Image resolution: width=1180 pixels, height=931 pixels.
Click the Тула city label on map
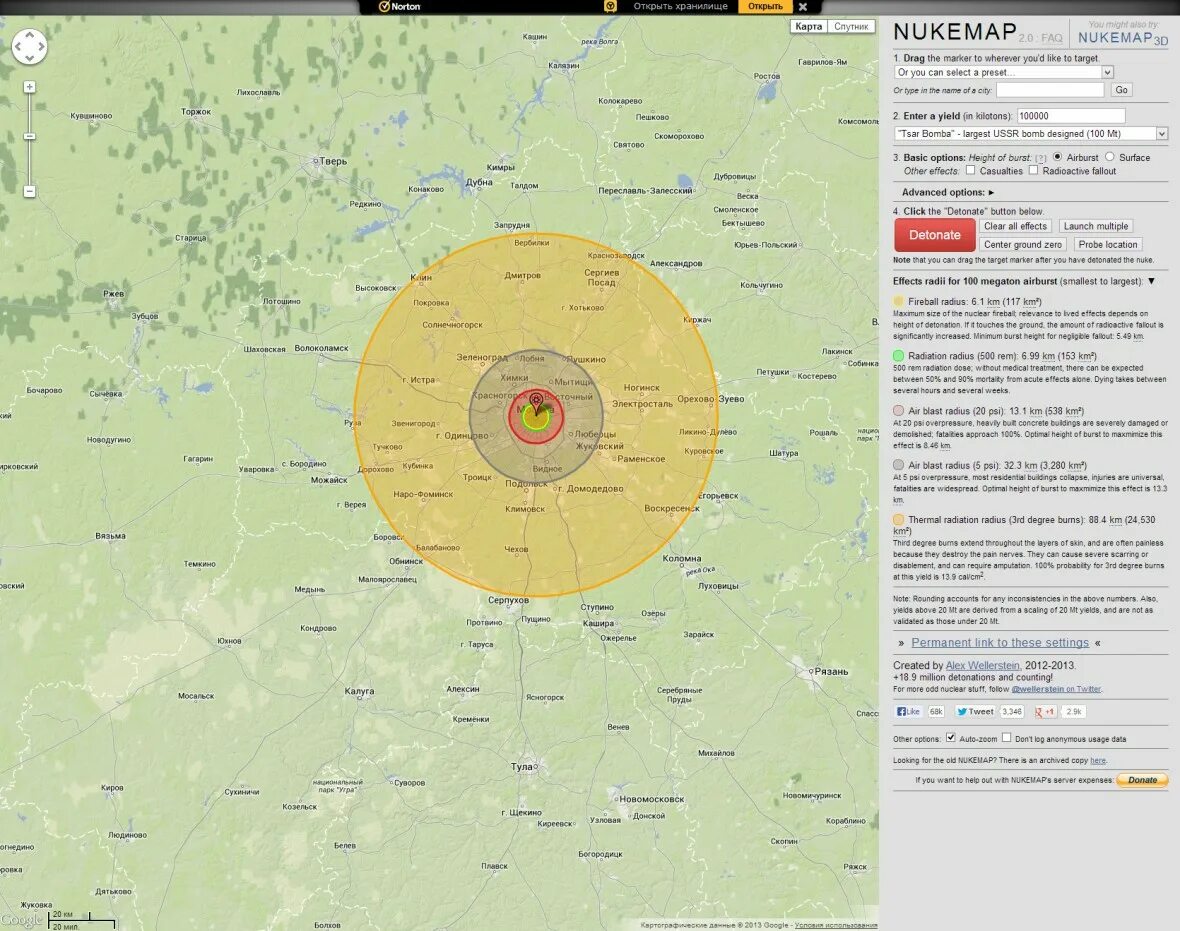pos(523,766)
